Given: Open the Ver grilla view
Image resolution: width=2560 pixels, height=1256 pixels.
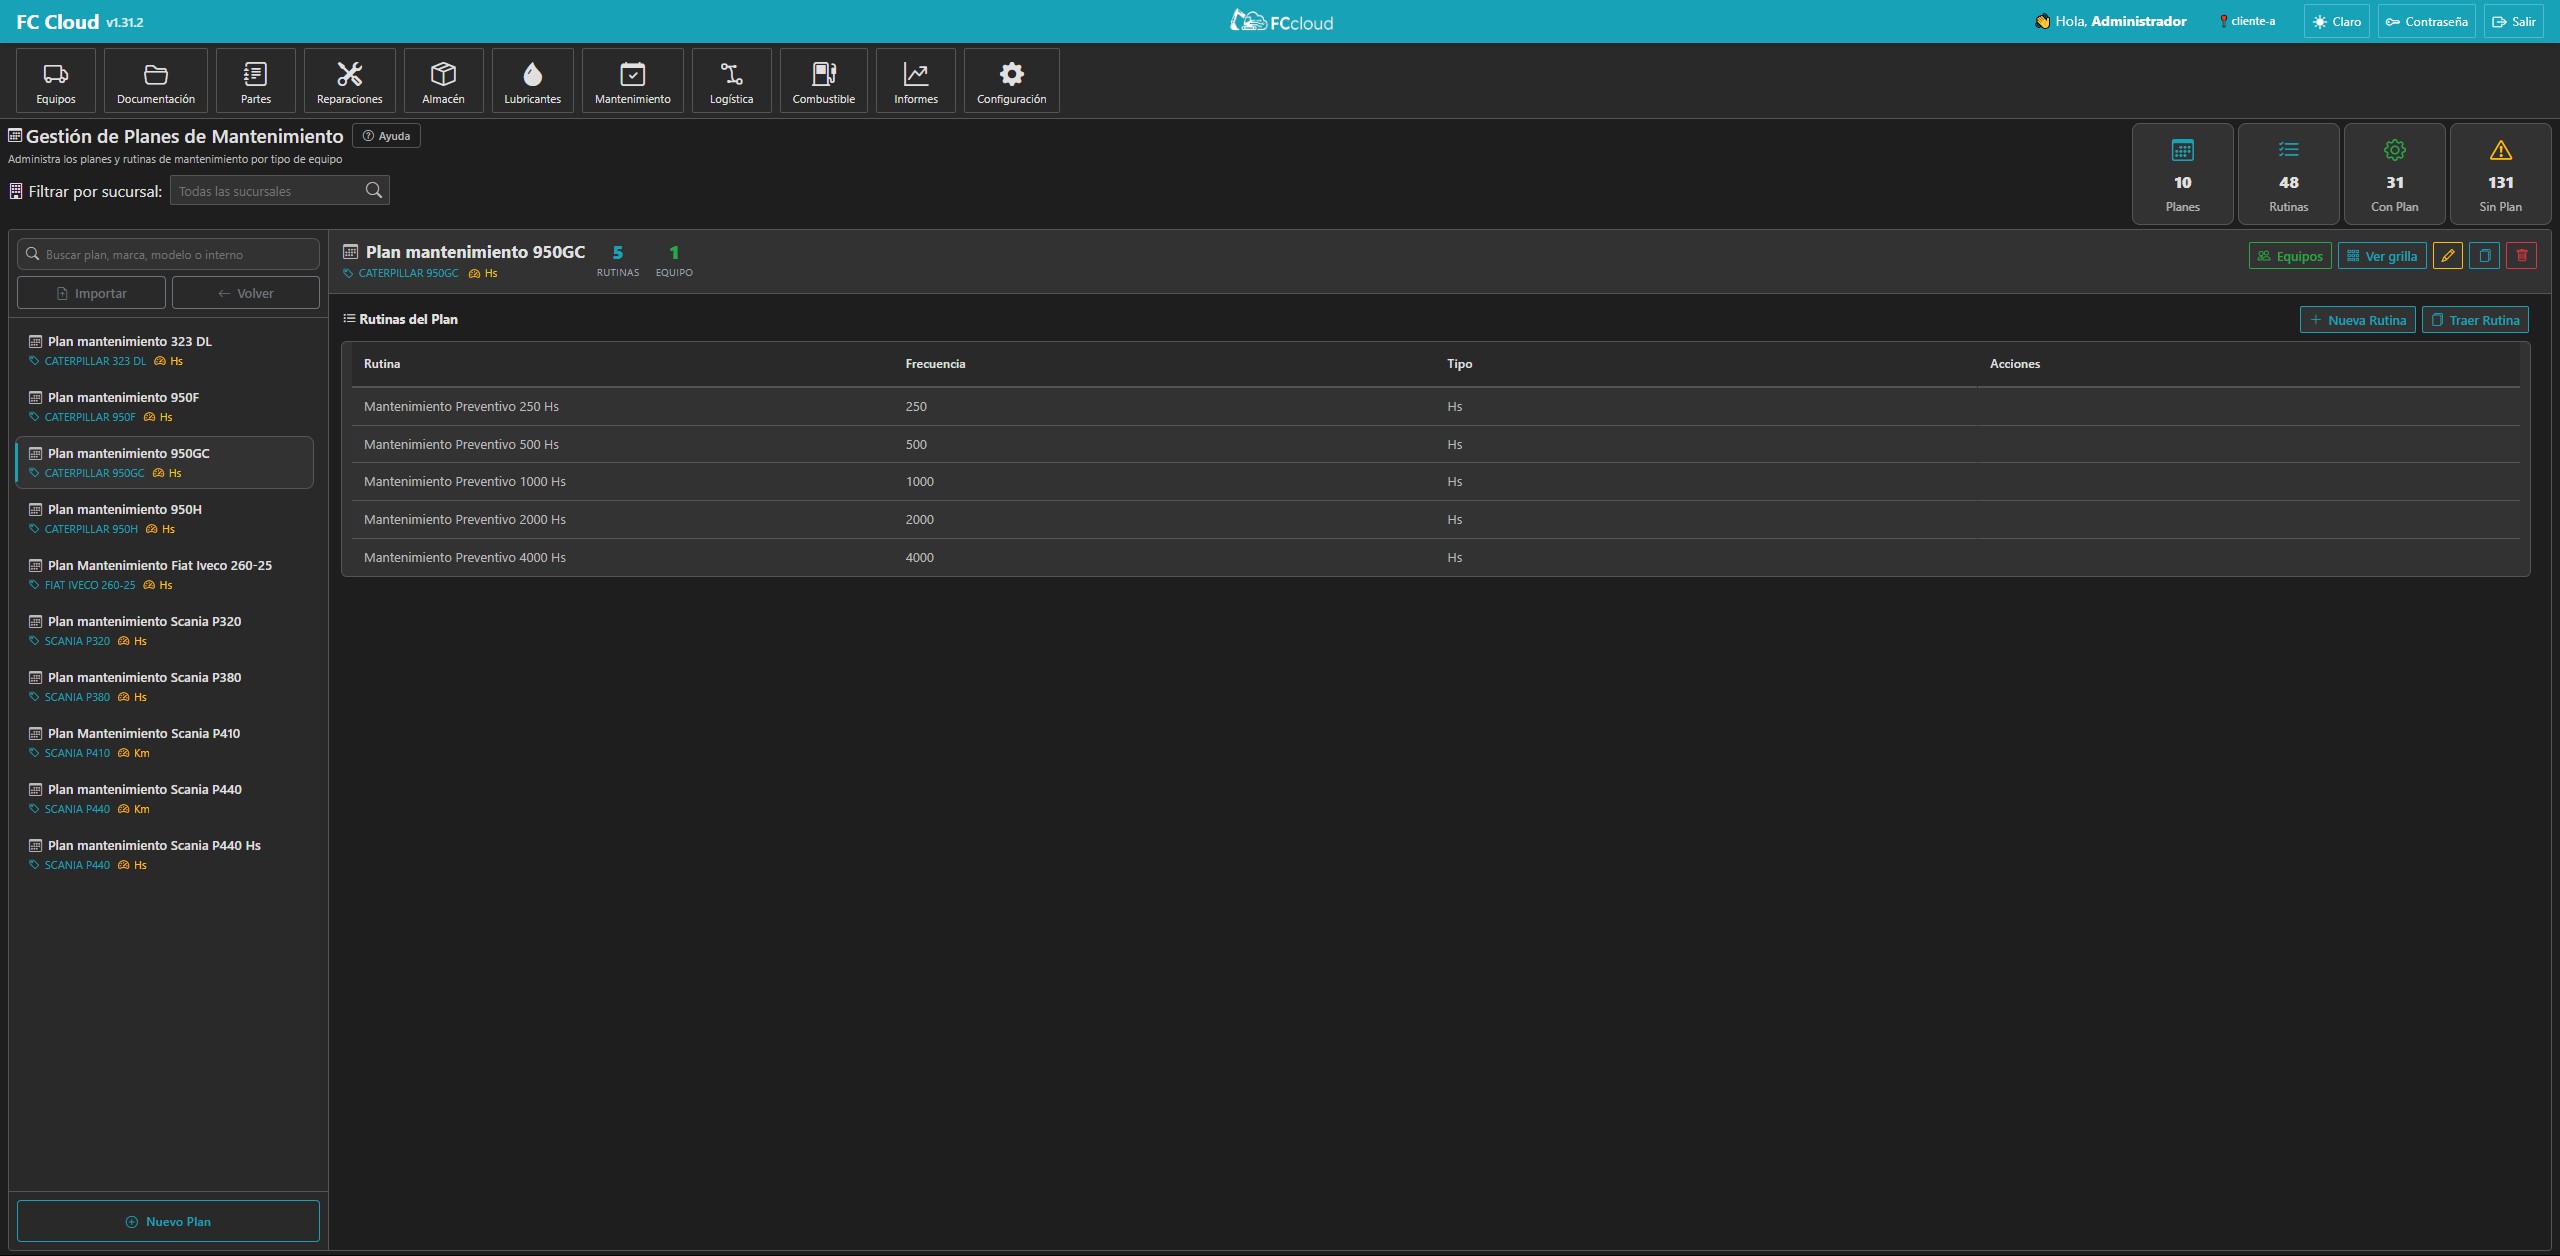Looking at the screenshot, I should 2381,256.
